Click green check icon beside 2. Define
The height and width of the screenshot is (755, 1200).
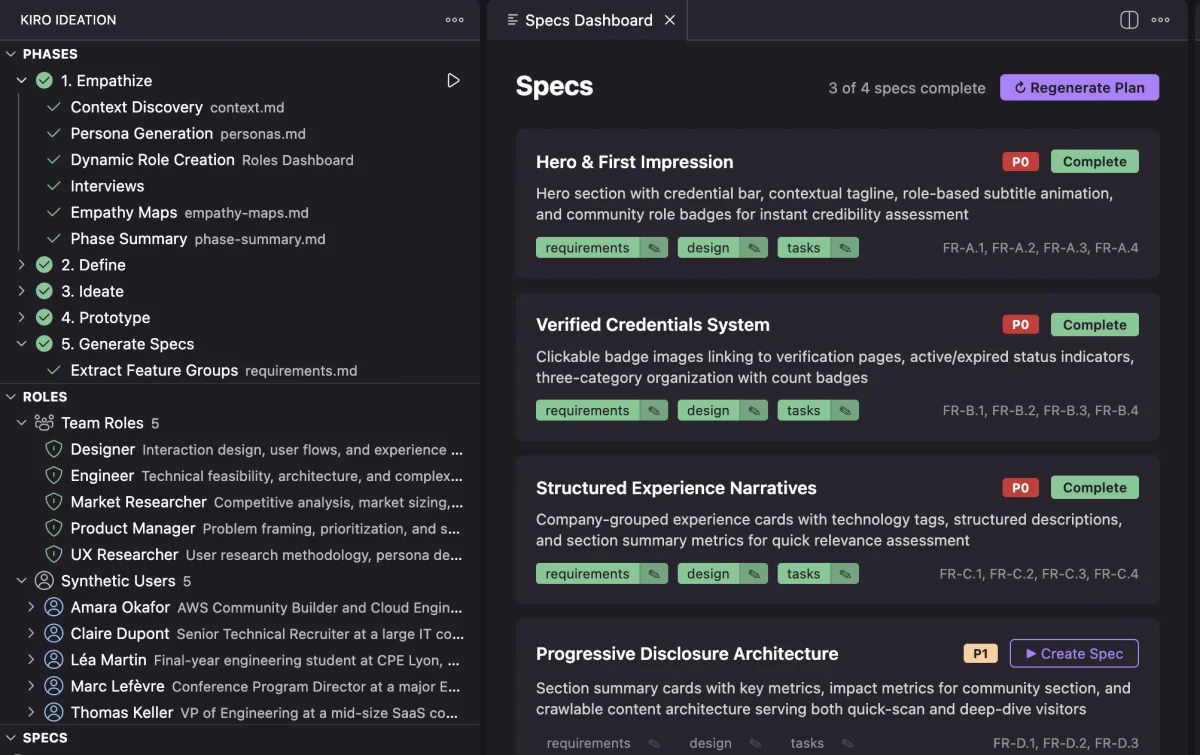point(44,265)
